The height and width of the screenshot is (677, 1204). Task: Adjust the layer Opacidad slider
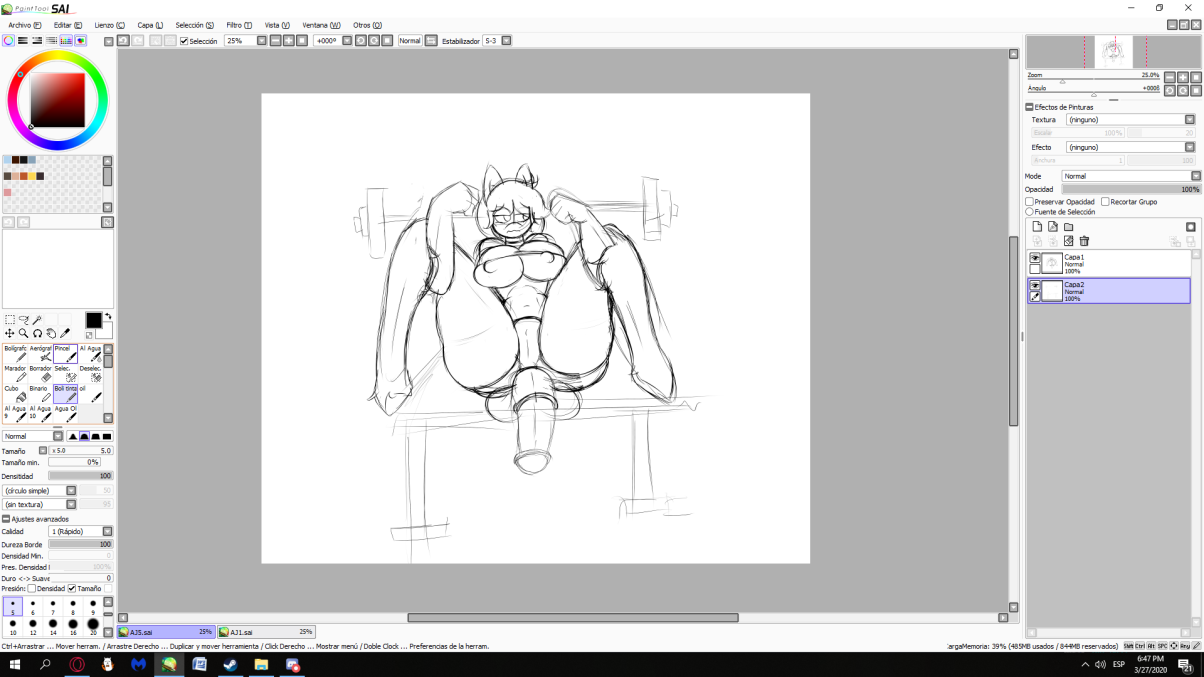pos(1131,189)
